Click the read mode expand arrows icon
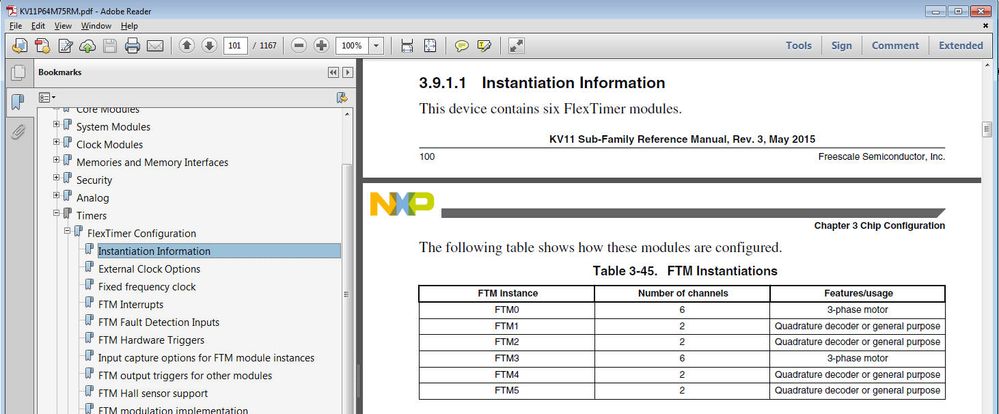Image resolution: width=999 pixels, height=414 pixels. [x=516, y=45]
